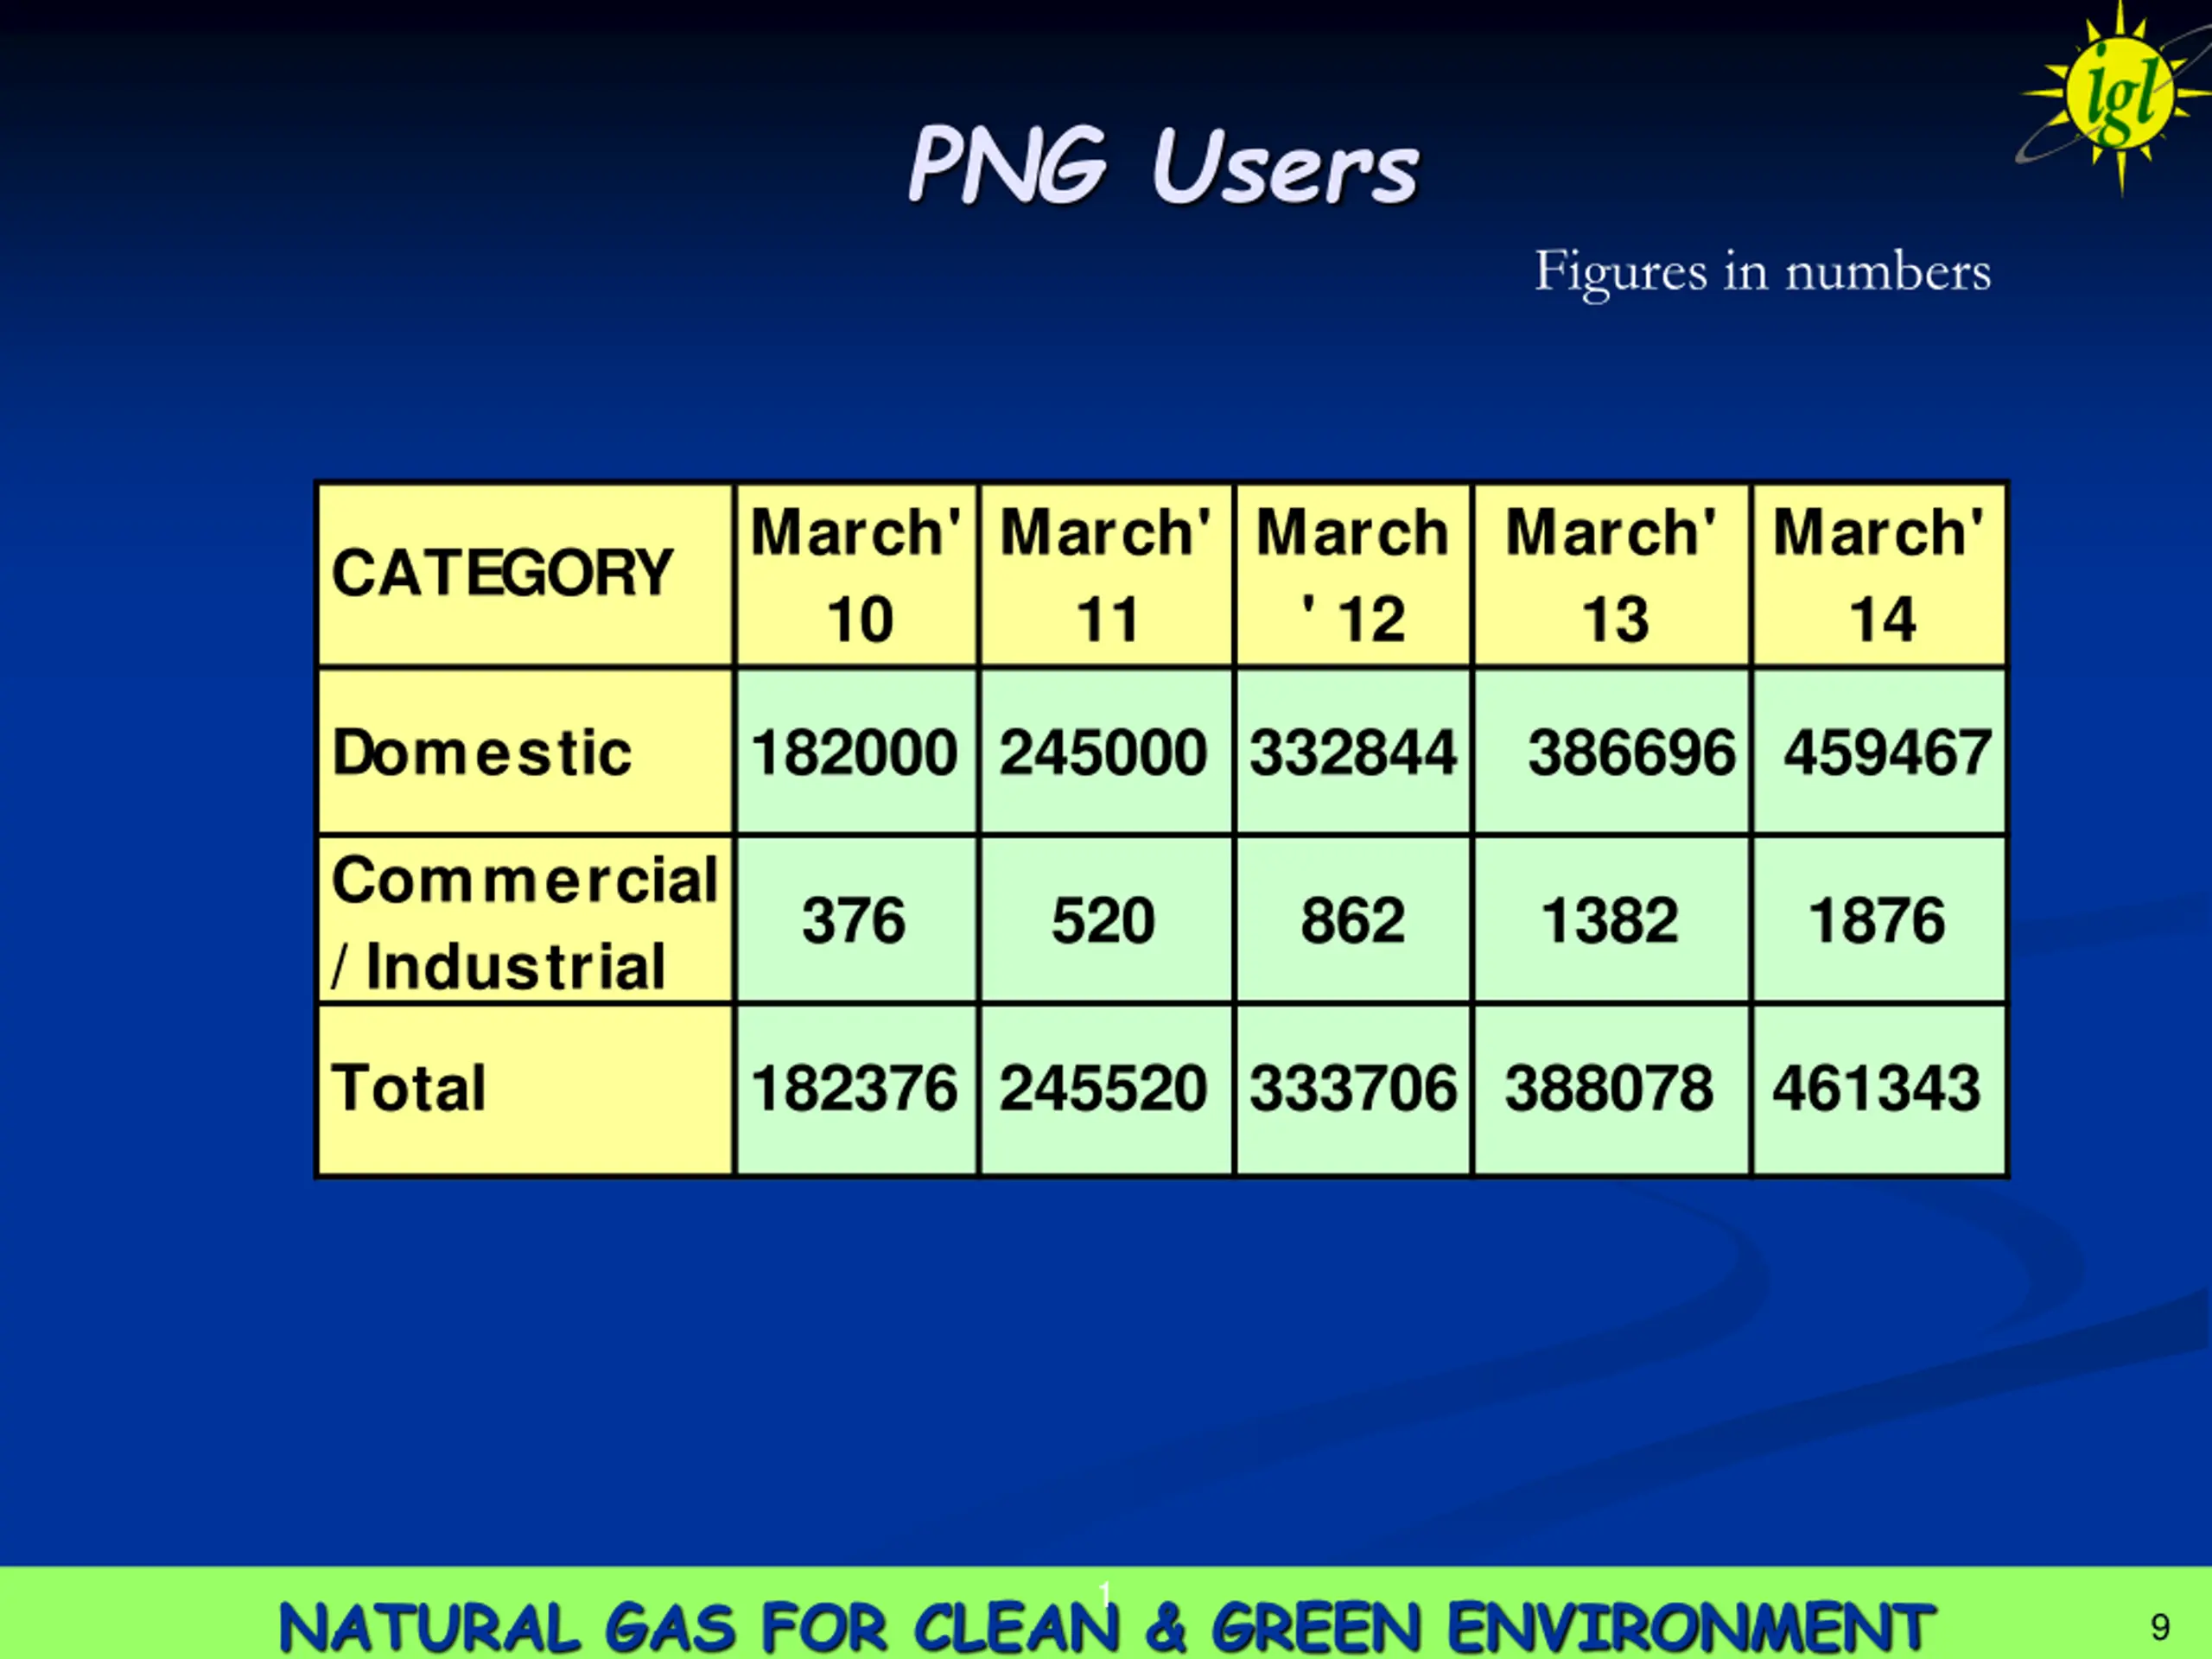Select the March' 11 column header
Screen dimensions: 2212x1659
click(1106, 575)
